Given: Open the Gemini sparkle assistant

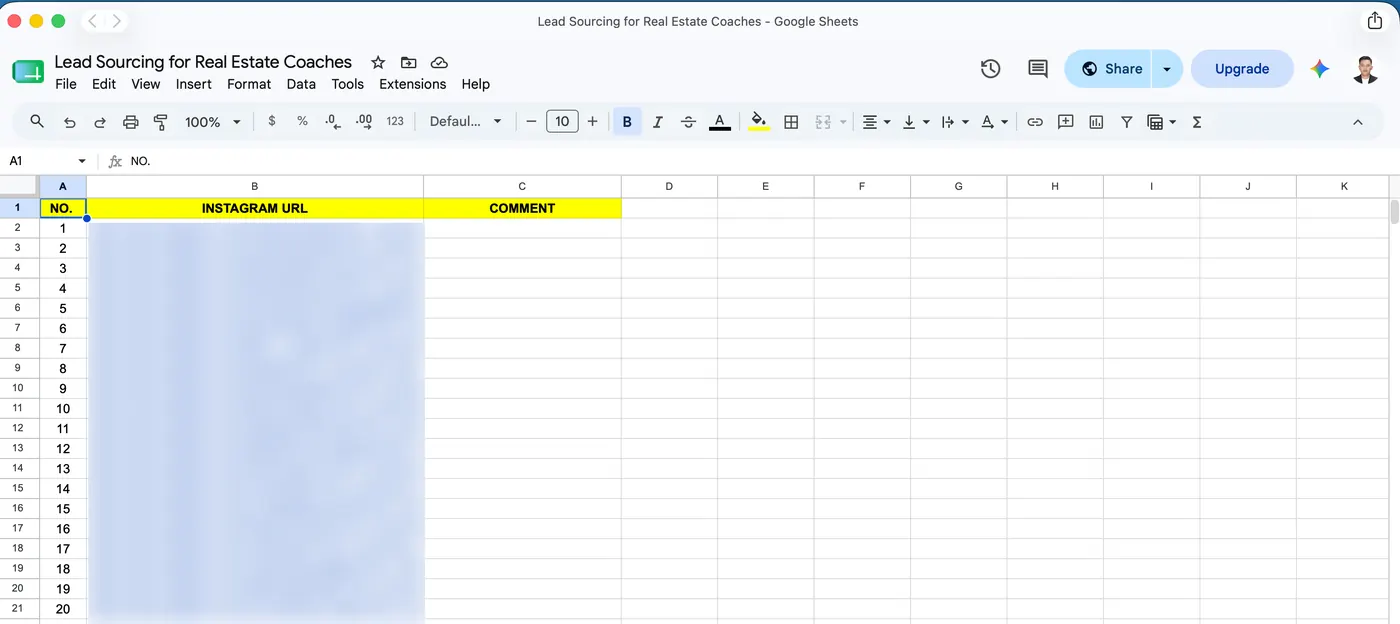Looking at the screenshot, I should click(1320, 69).
